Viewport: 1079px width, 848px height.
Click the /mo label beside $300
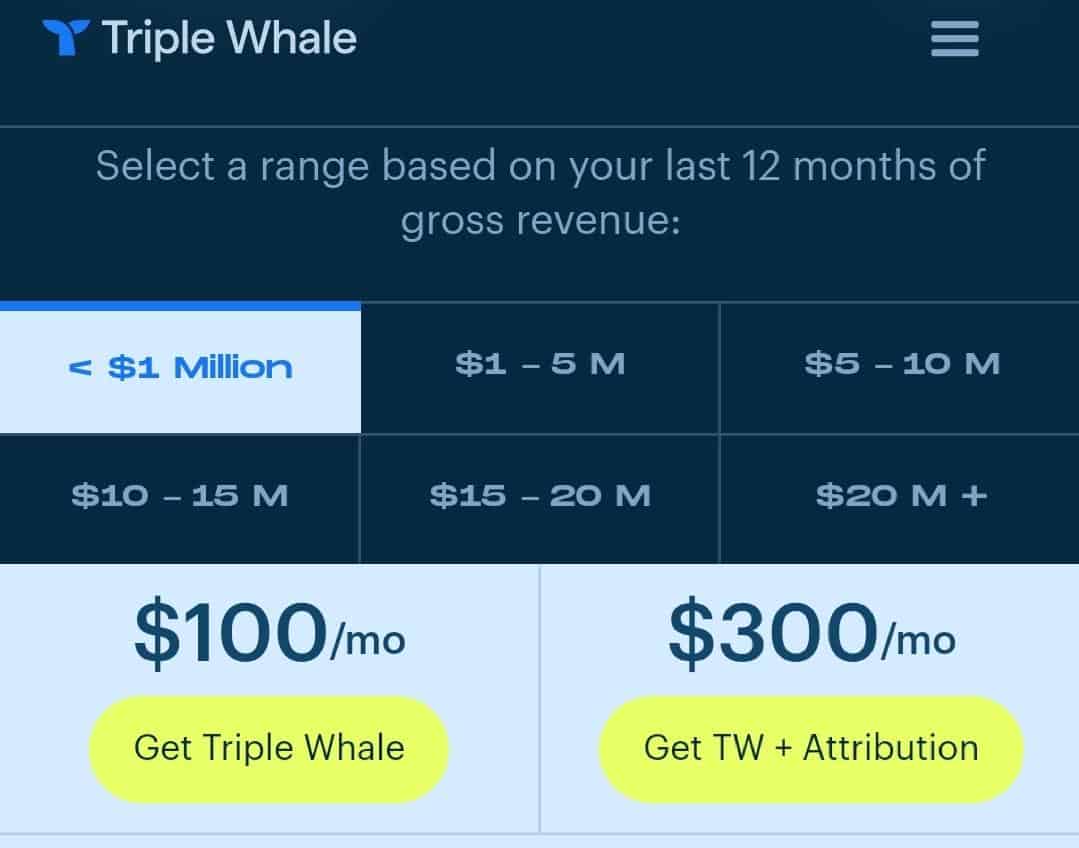[917, 641]
